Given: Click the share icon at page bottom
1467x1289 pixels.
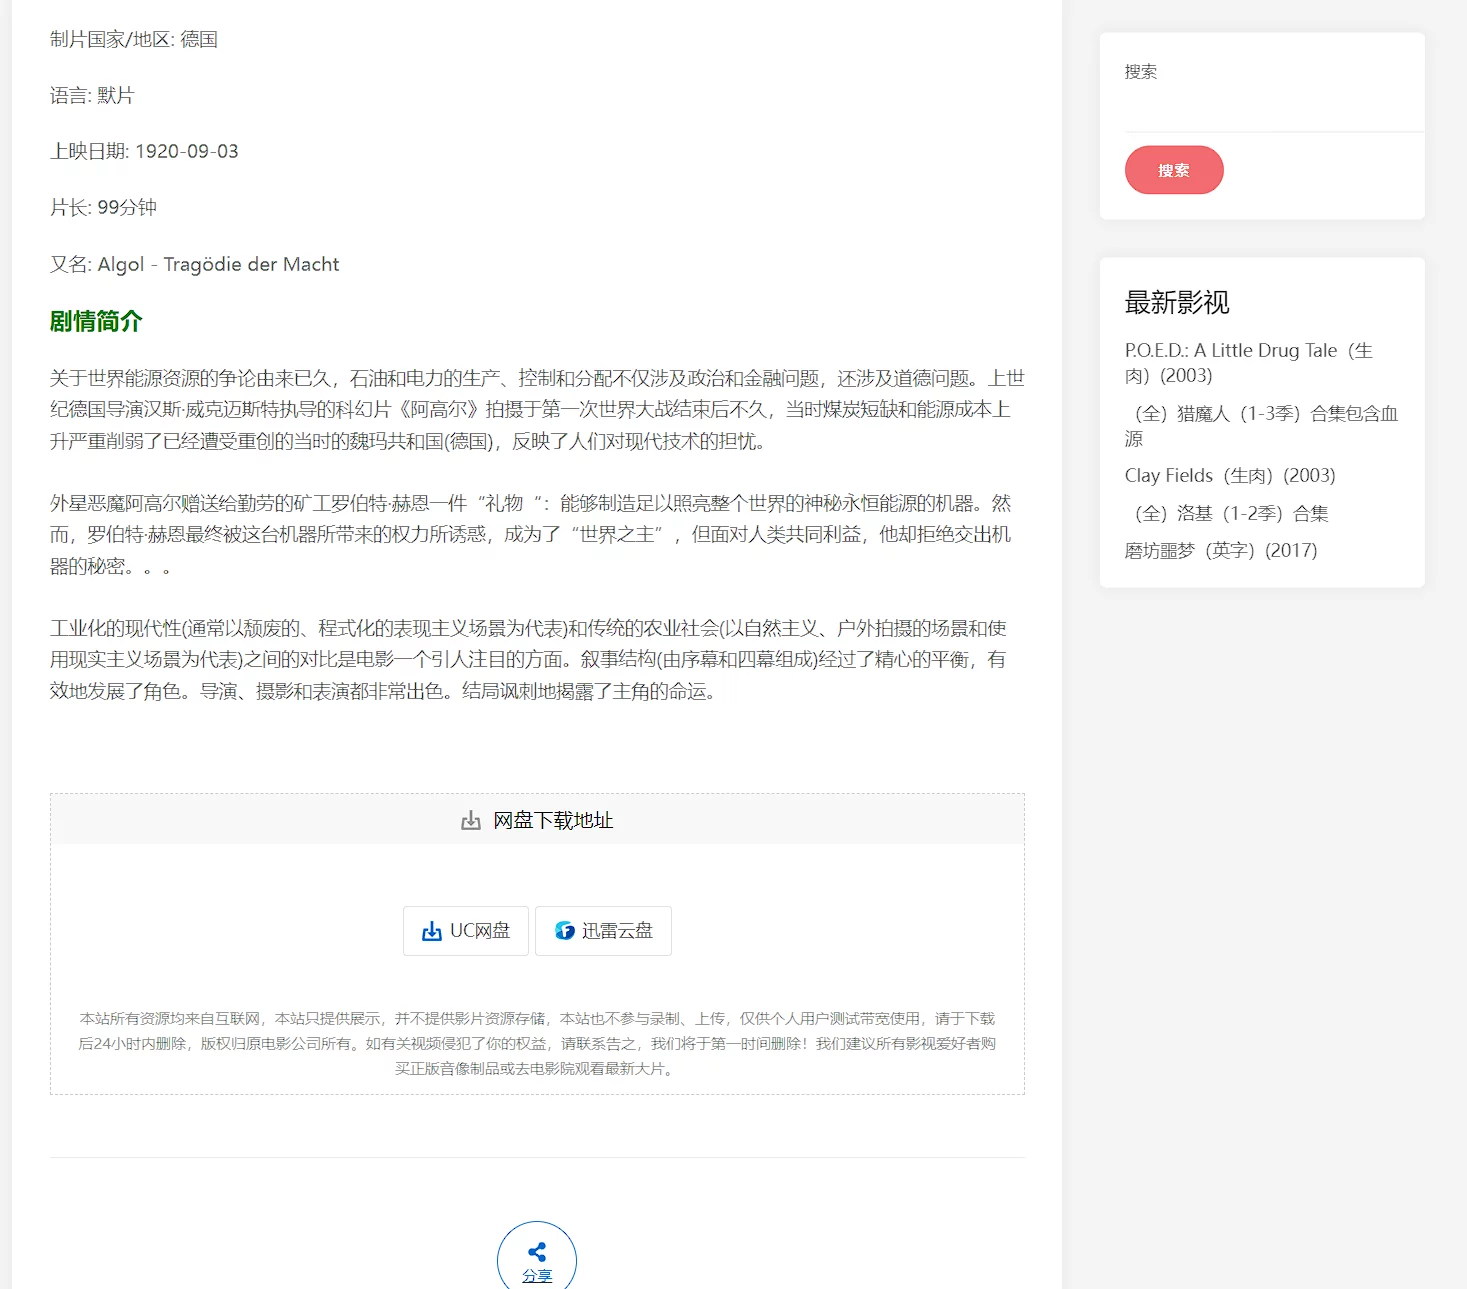Looking at the screenshot, I should (537, 1252).
